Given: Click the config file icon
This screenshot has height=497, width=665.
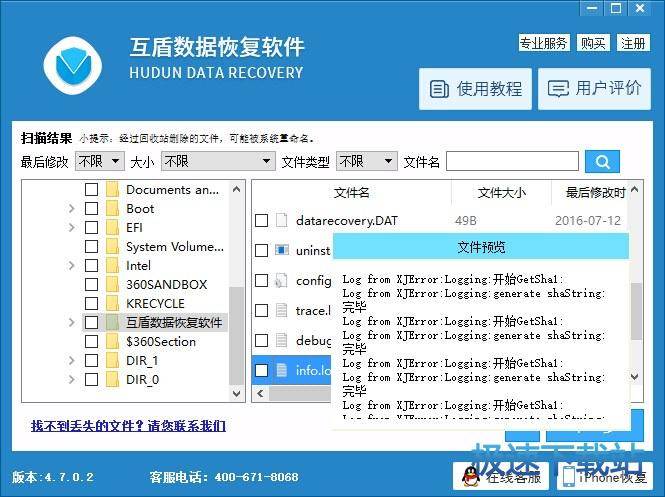Looking at the screenshot, I should (281, 280).
